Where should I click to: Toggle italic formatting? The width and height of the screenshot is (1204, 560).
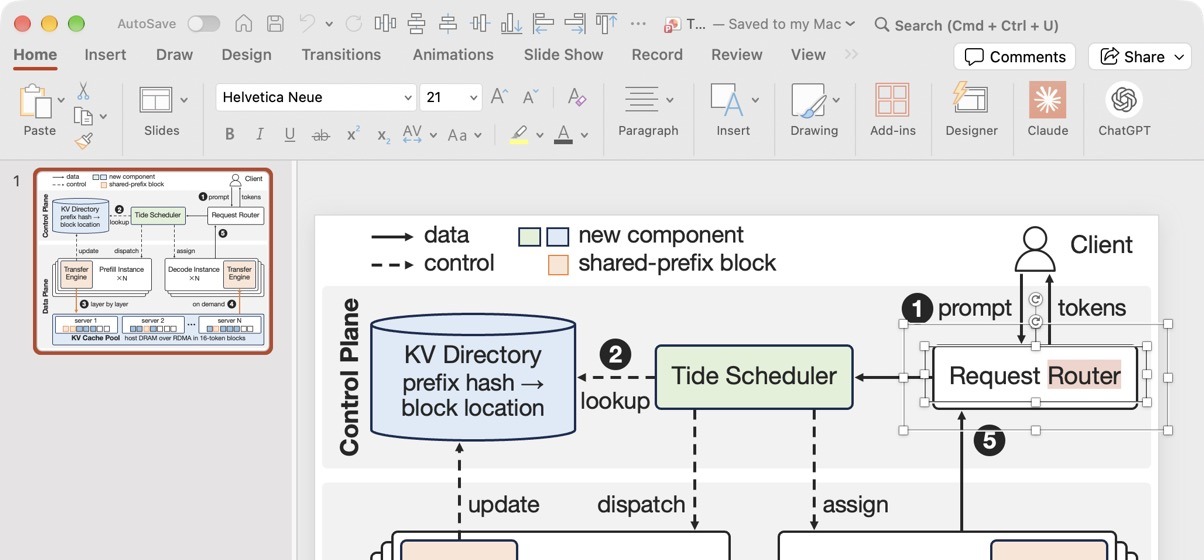(260, 134)
